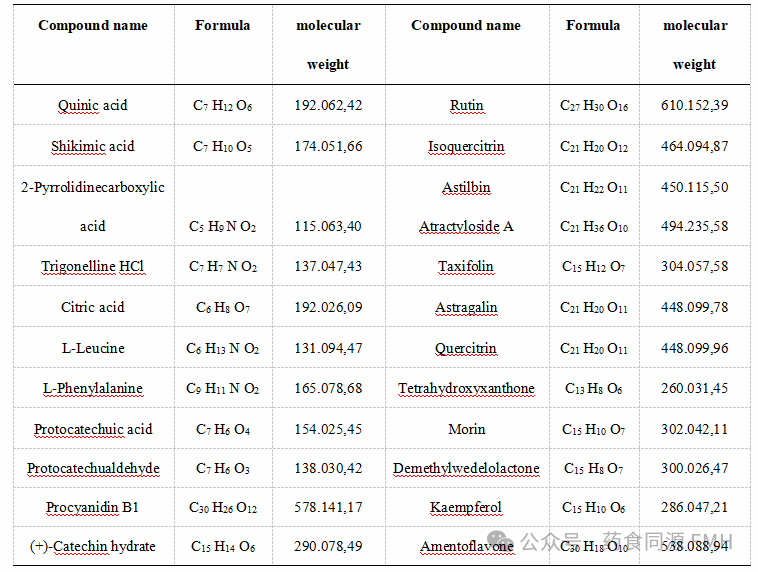Select the Taxifolin compound name
758x572 pixels.
pos(466,267)
